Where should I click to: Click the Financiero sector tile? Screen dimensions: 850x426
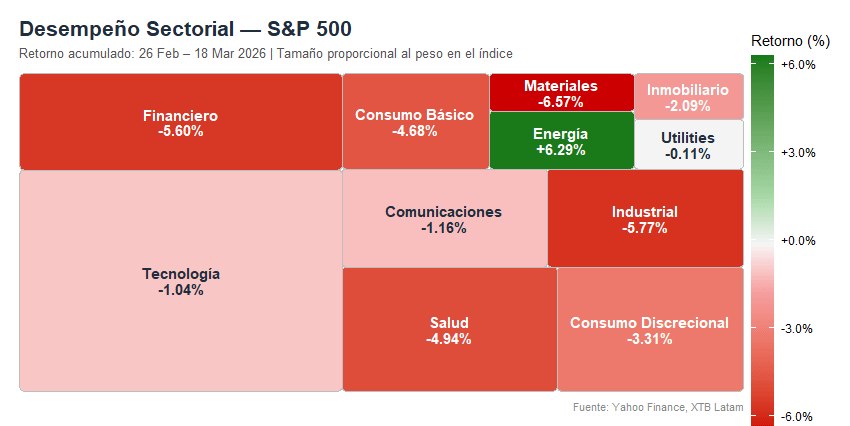tap(180, 122)
